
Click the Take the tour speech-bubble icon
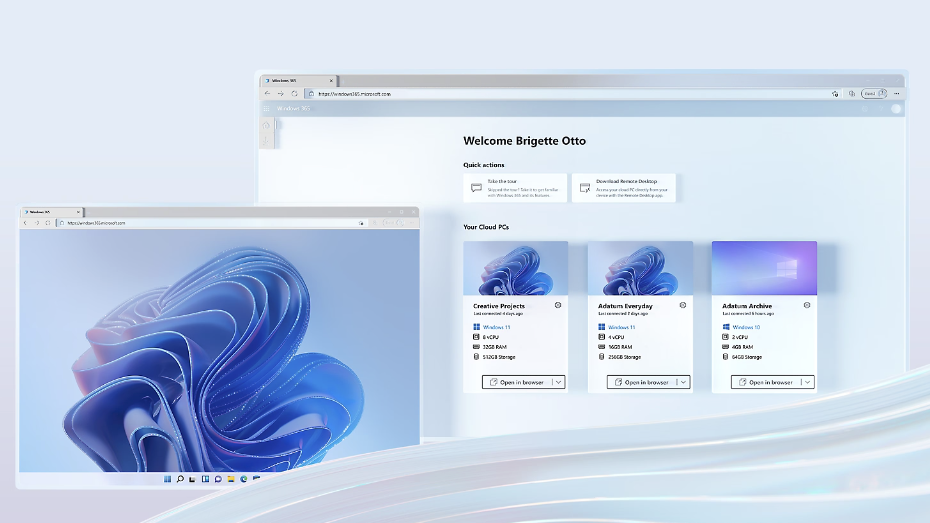point(476,188)
